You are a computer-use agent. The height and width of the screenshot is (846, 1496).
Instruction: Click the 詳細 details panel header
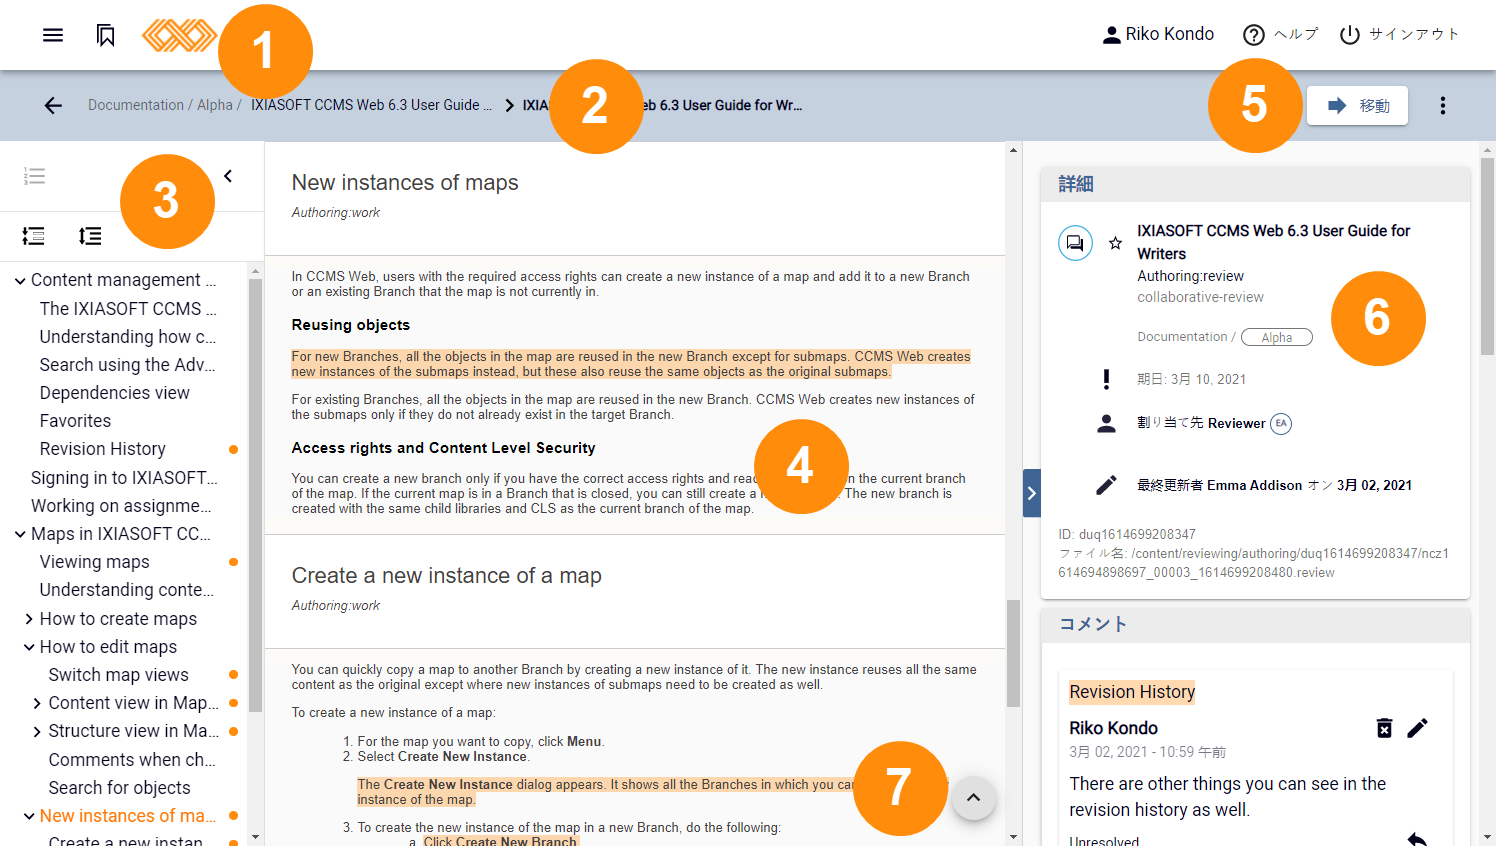click(x=1255, y=184)
